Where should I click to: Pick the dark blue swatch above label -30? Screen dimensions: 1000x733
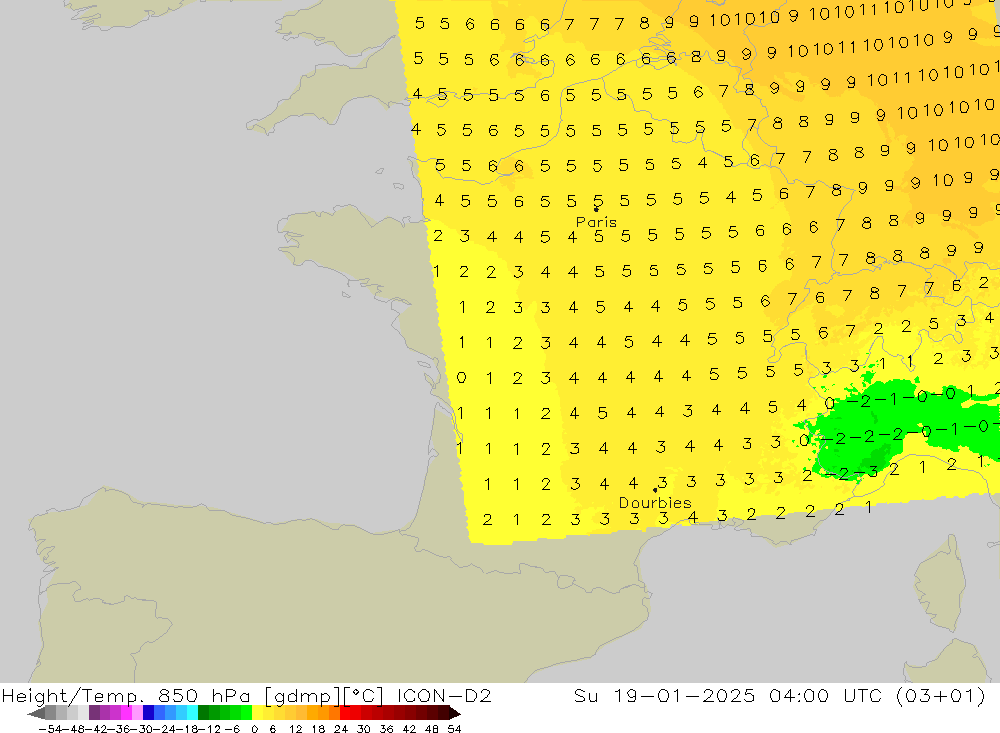point(148,713)
